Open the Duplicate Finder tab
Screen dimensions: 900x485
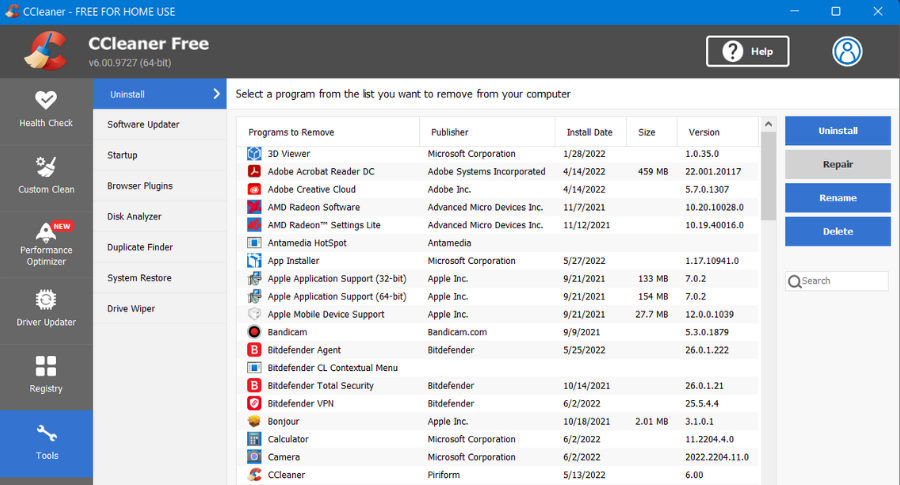[160, 247]
